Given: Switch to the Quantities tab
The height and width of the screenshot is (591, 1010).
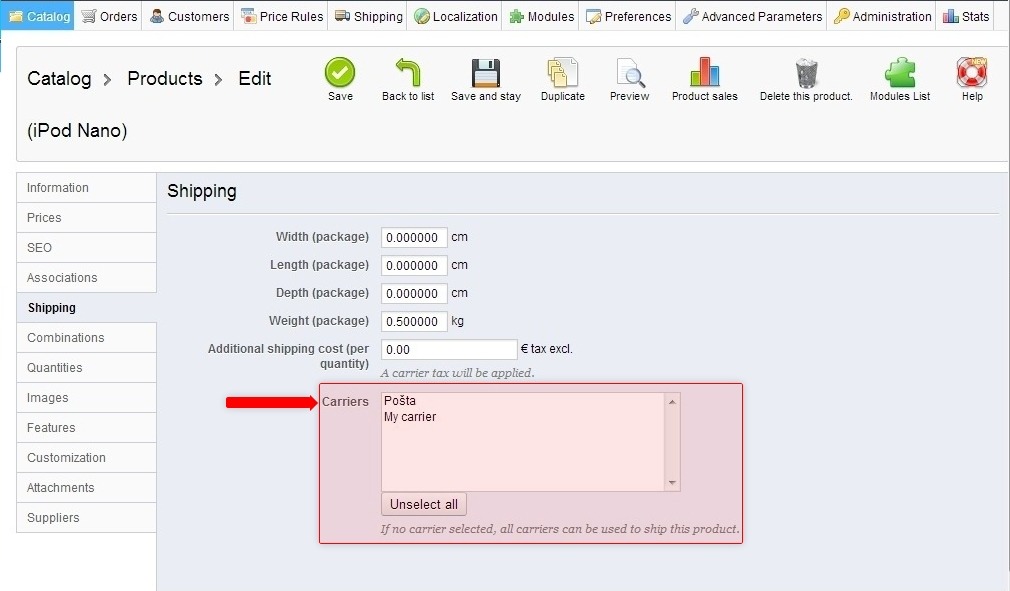Looking at the screenshot, I should tap(86, 368).
